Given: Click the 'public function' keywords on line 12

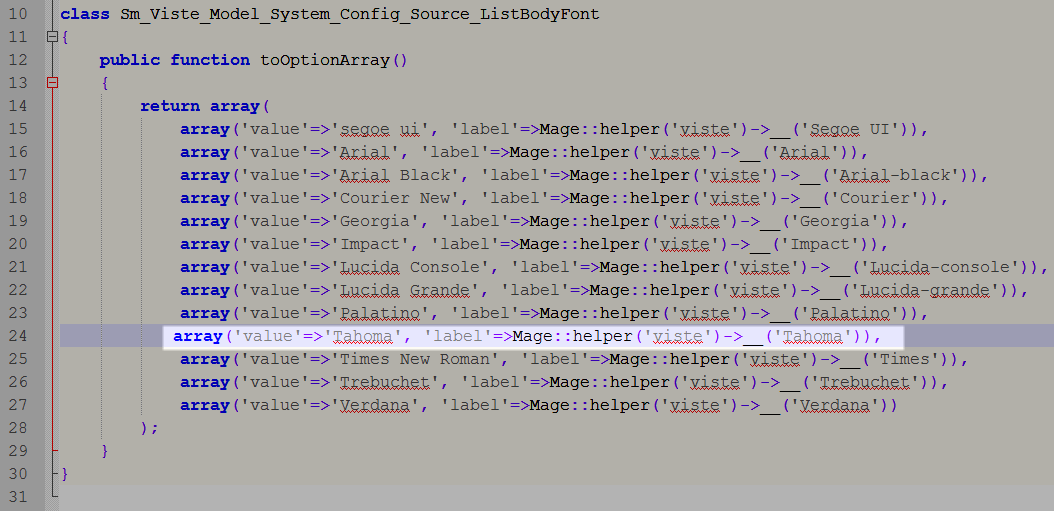Looking at the screenshot, I should [175, 60].
